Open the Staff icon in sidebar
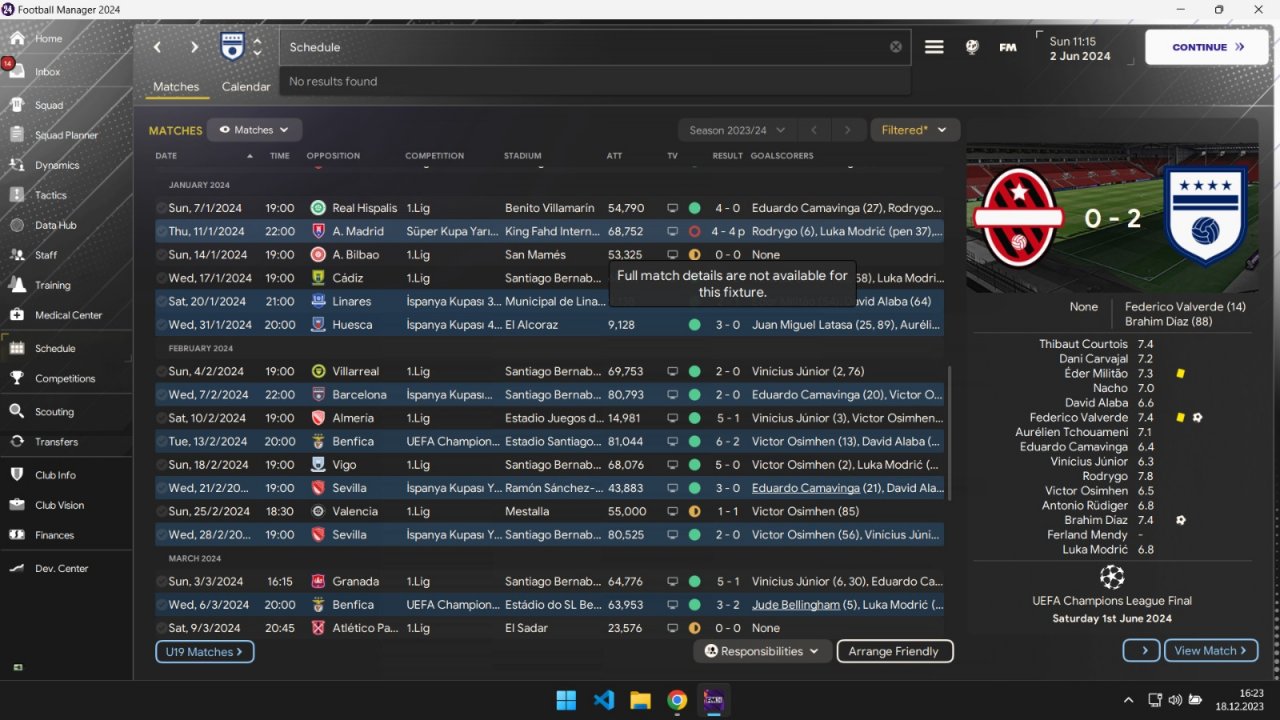The width and height of the screenshot is (1280, 720). pos(17,255)
